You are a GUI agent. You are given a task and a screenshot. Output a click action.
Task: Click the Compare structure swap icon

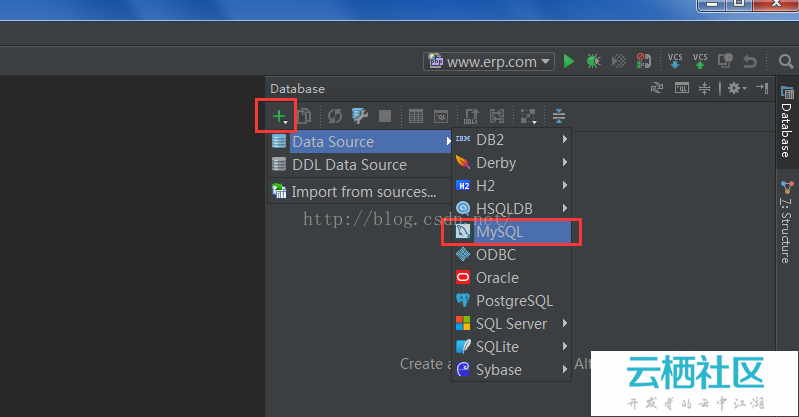point(497,116)
